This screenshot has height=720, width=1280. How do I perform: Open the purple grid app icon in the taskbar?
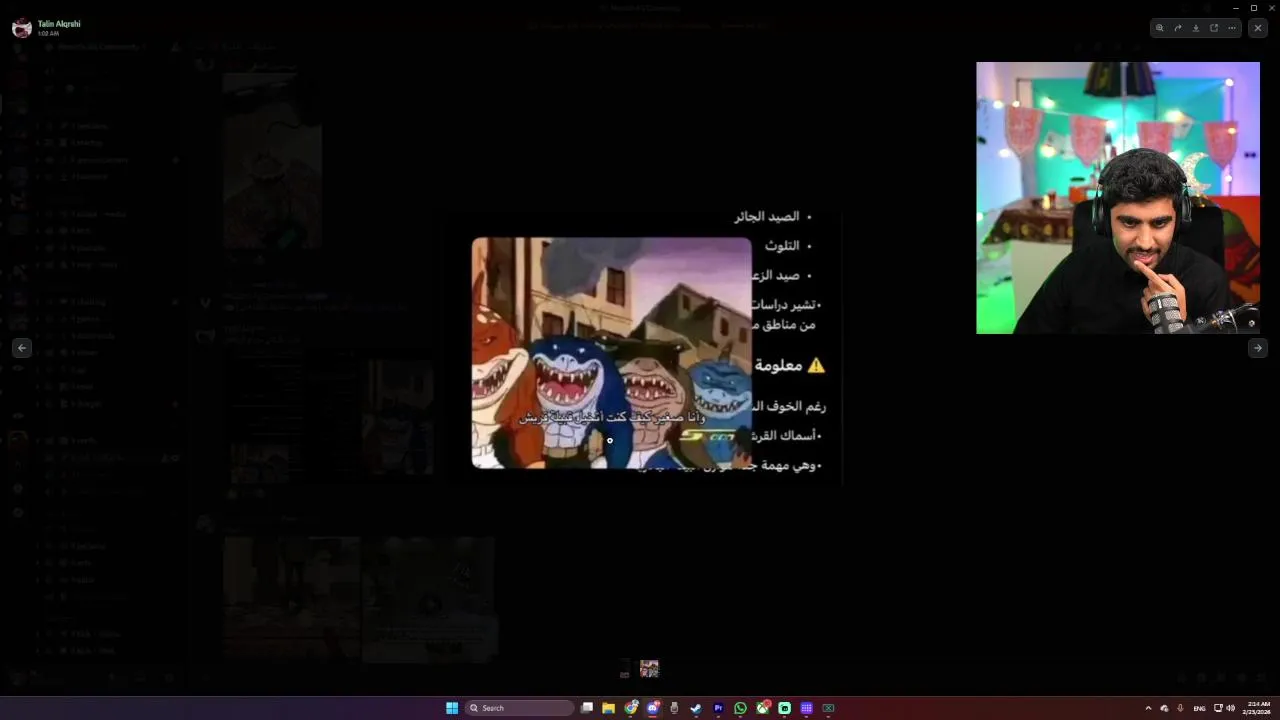807,708
